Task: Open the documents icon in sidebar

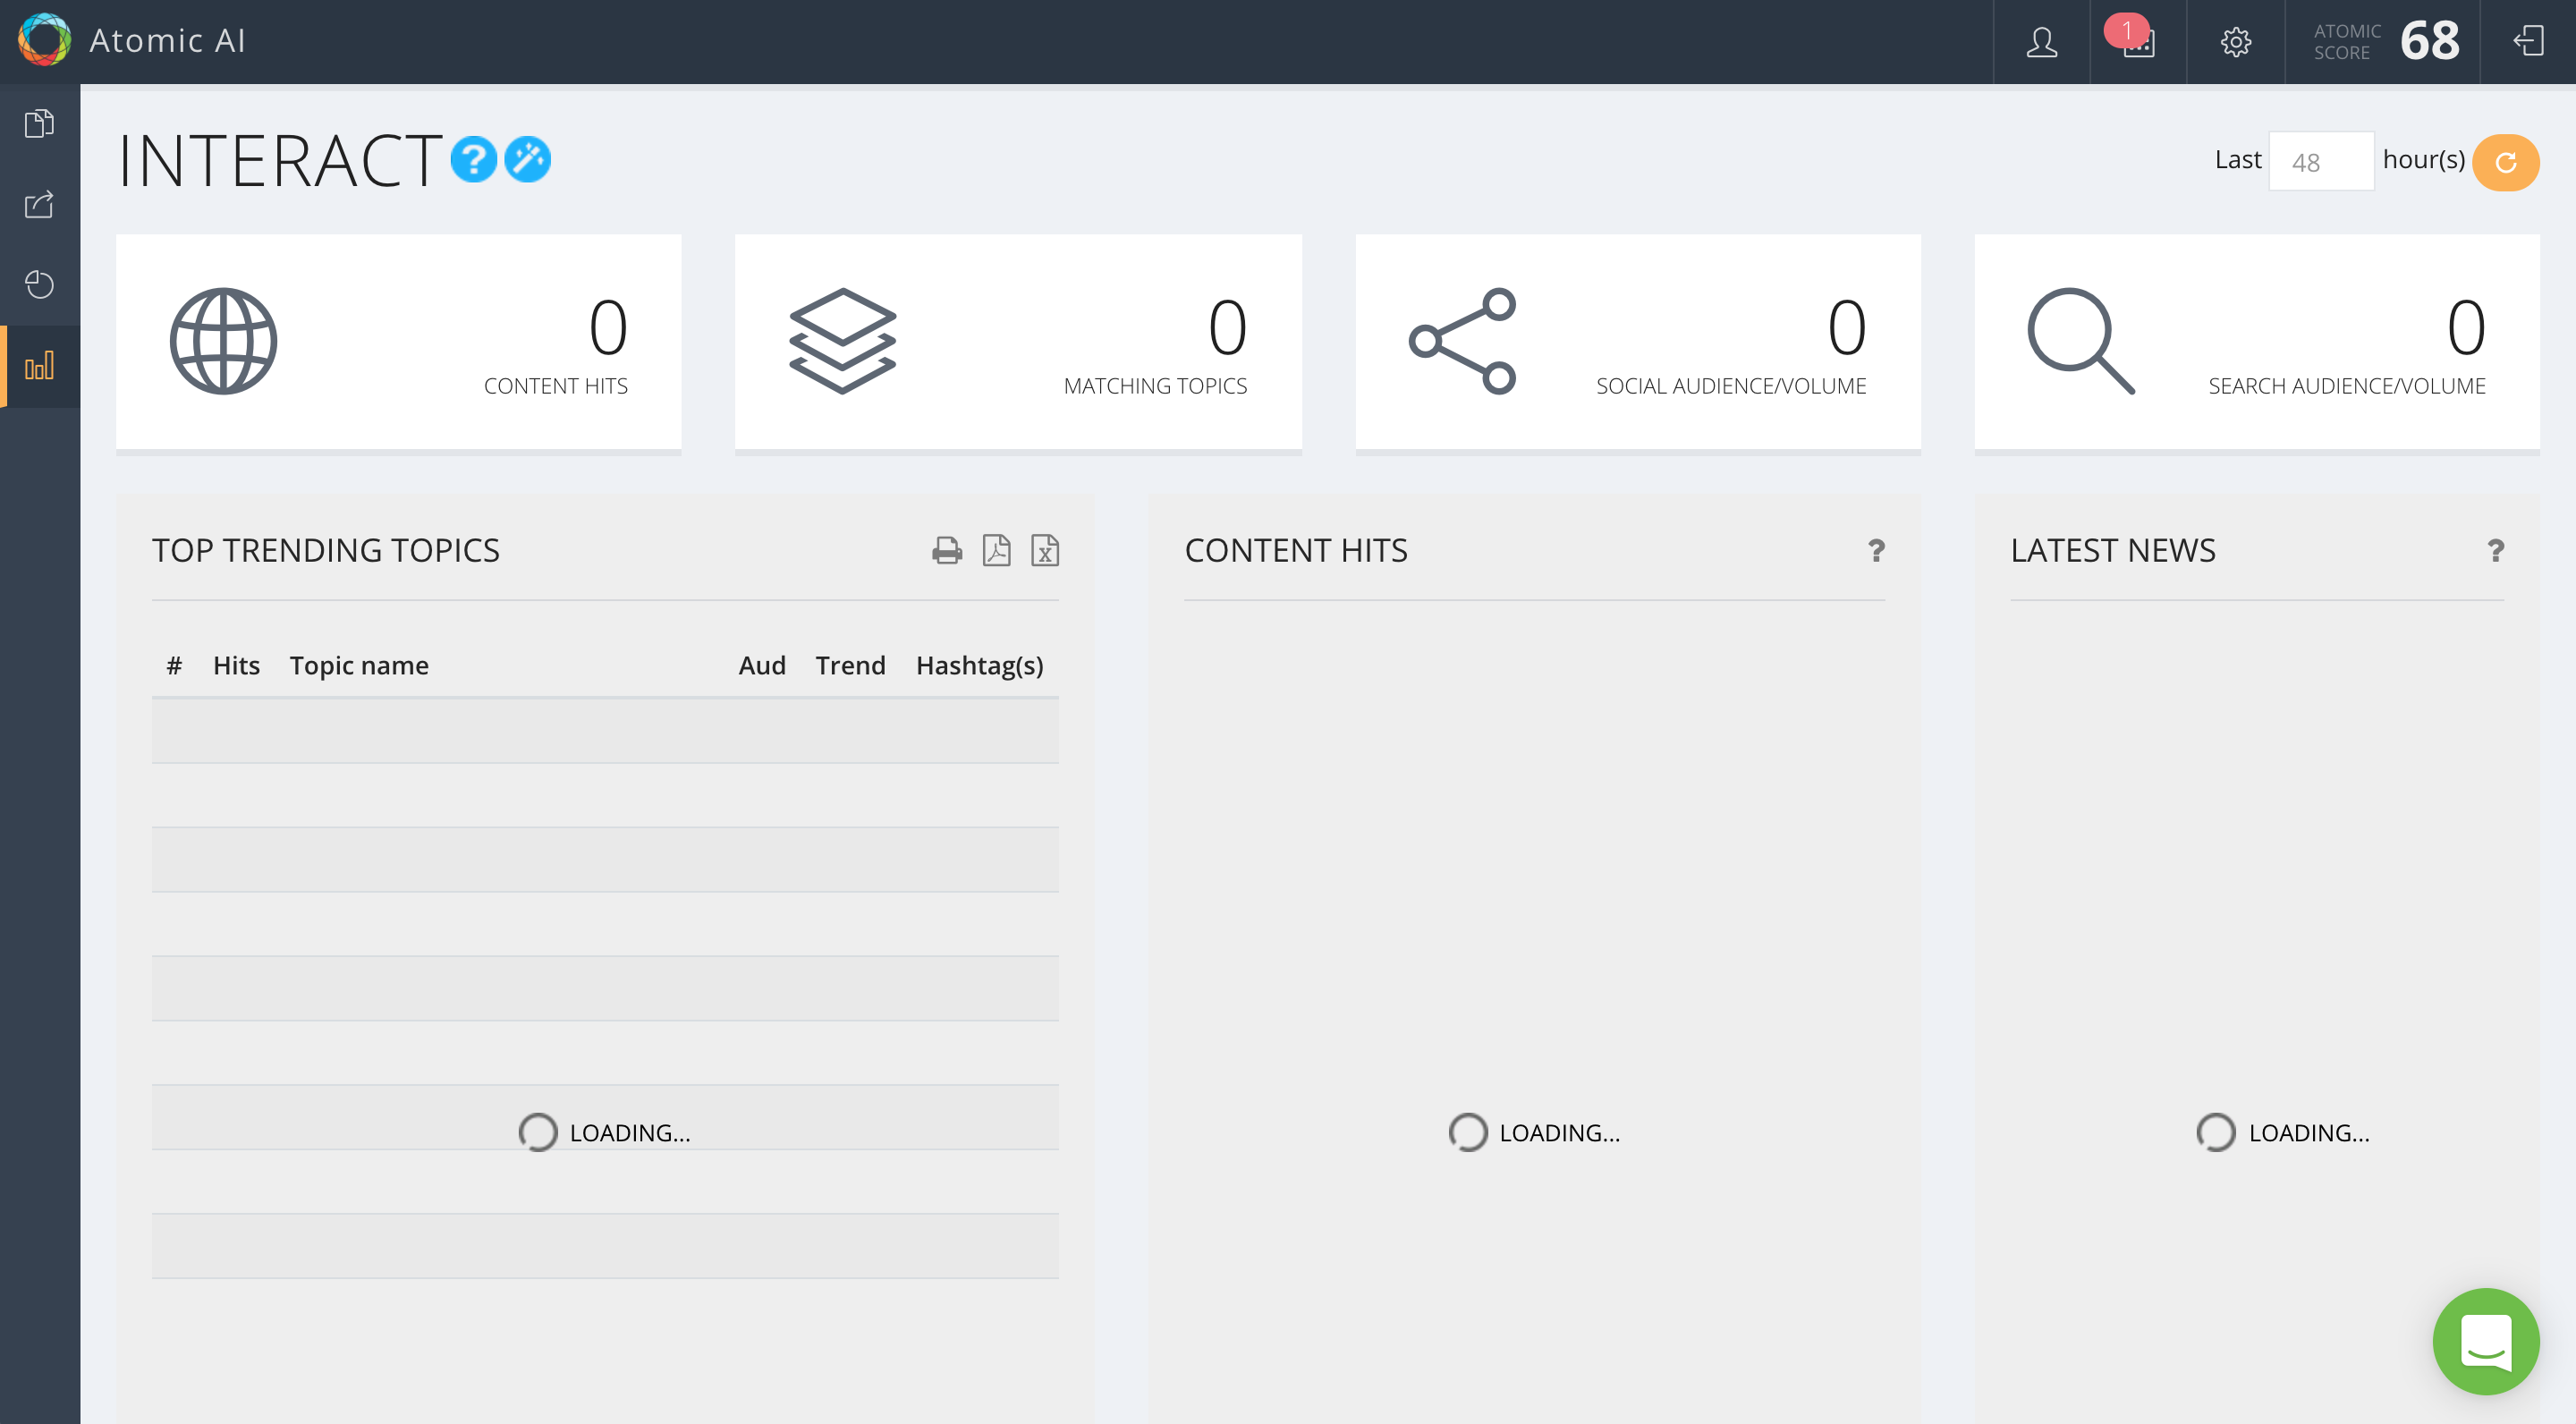Action: [39, 123]
